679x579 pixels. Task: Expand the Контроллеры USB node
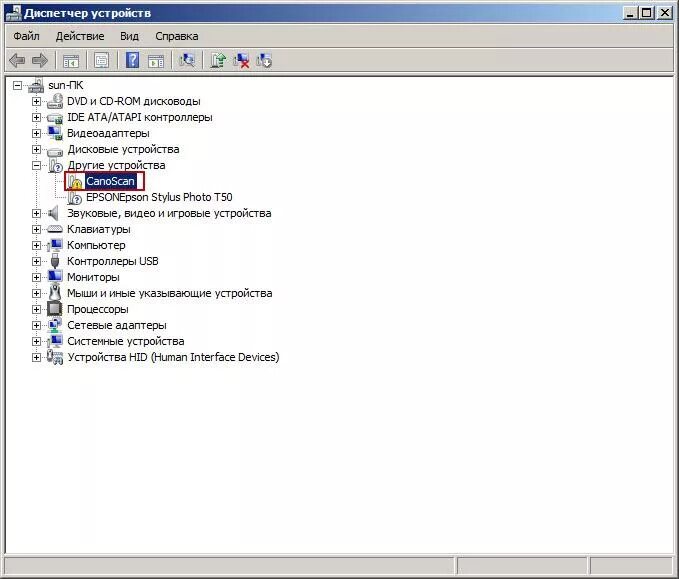(x=36, y=262)
